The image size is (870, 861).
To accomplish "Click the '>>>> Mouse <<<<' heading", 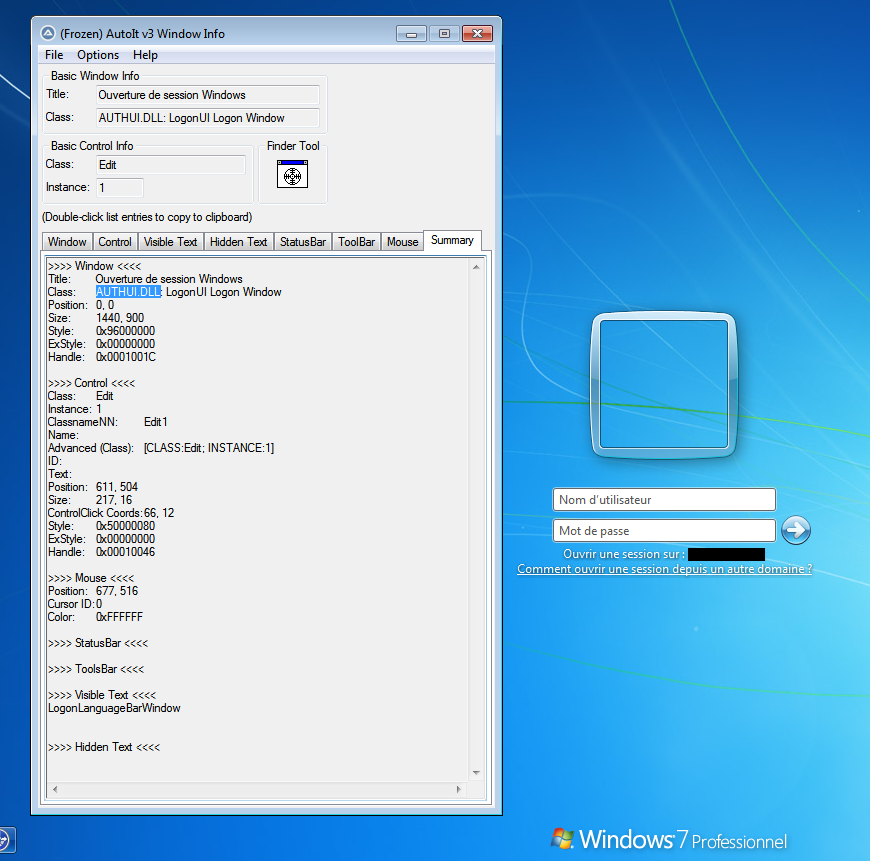I will [x=91, y=578].
